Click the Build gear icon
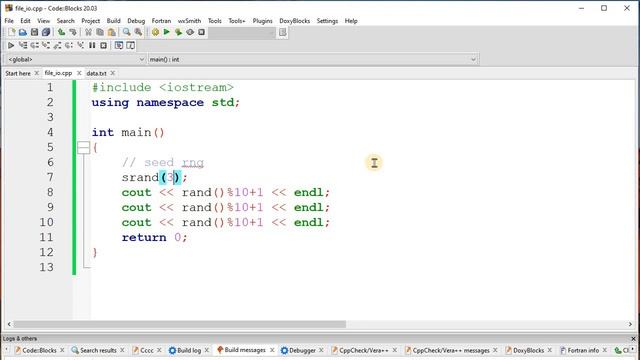The image size is (640, 360). tap(155, 32)
